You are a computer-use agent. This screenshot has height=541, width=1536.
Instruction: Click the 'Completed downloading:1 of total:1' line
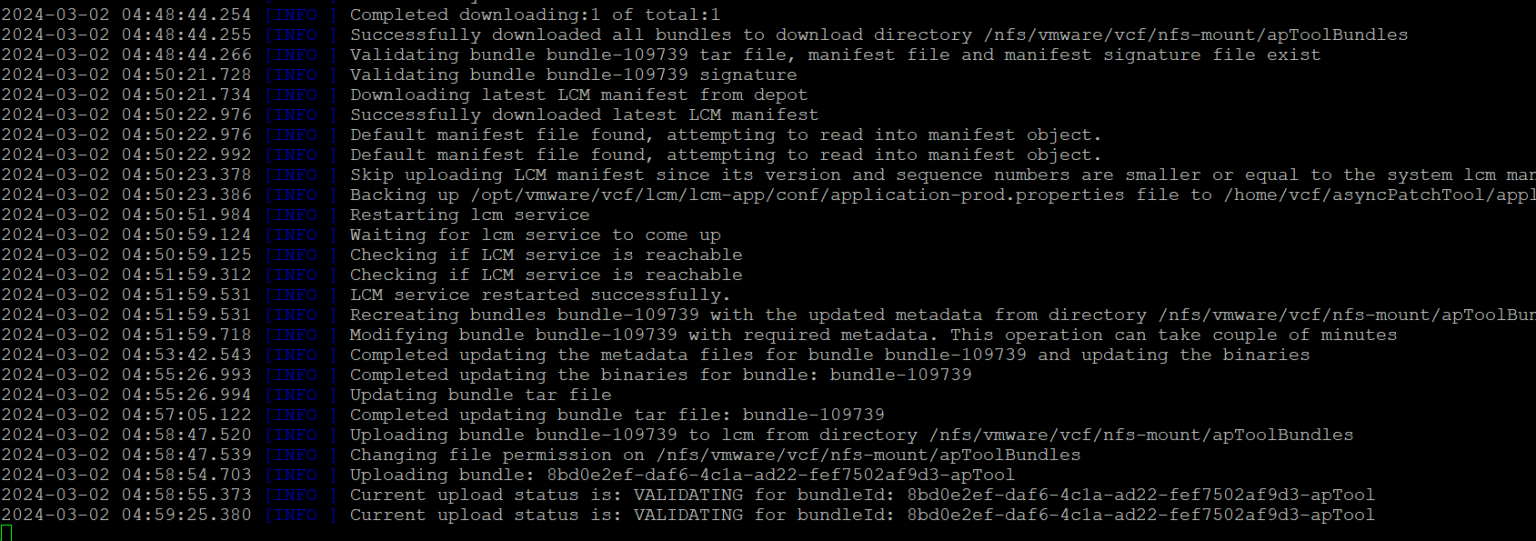(534, 15)
